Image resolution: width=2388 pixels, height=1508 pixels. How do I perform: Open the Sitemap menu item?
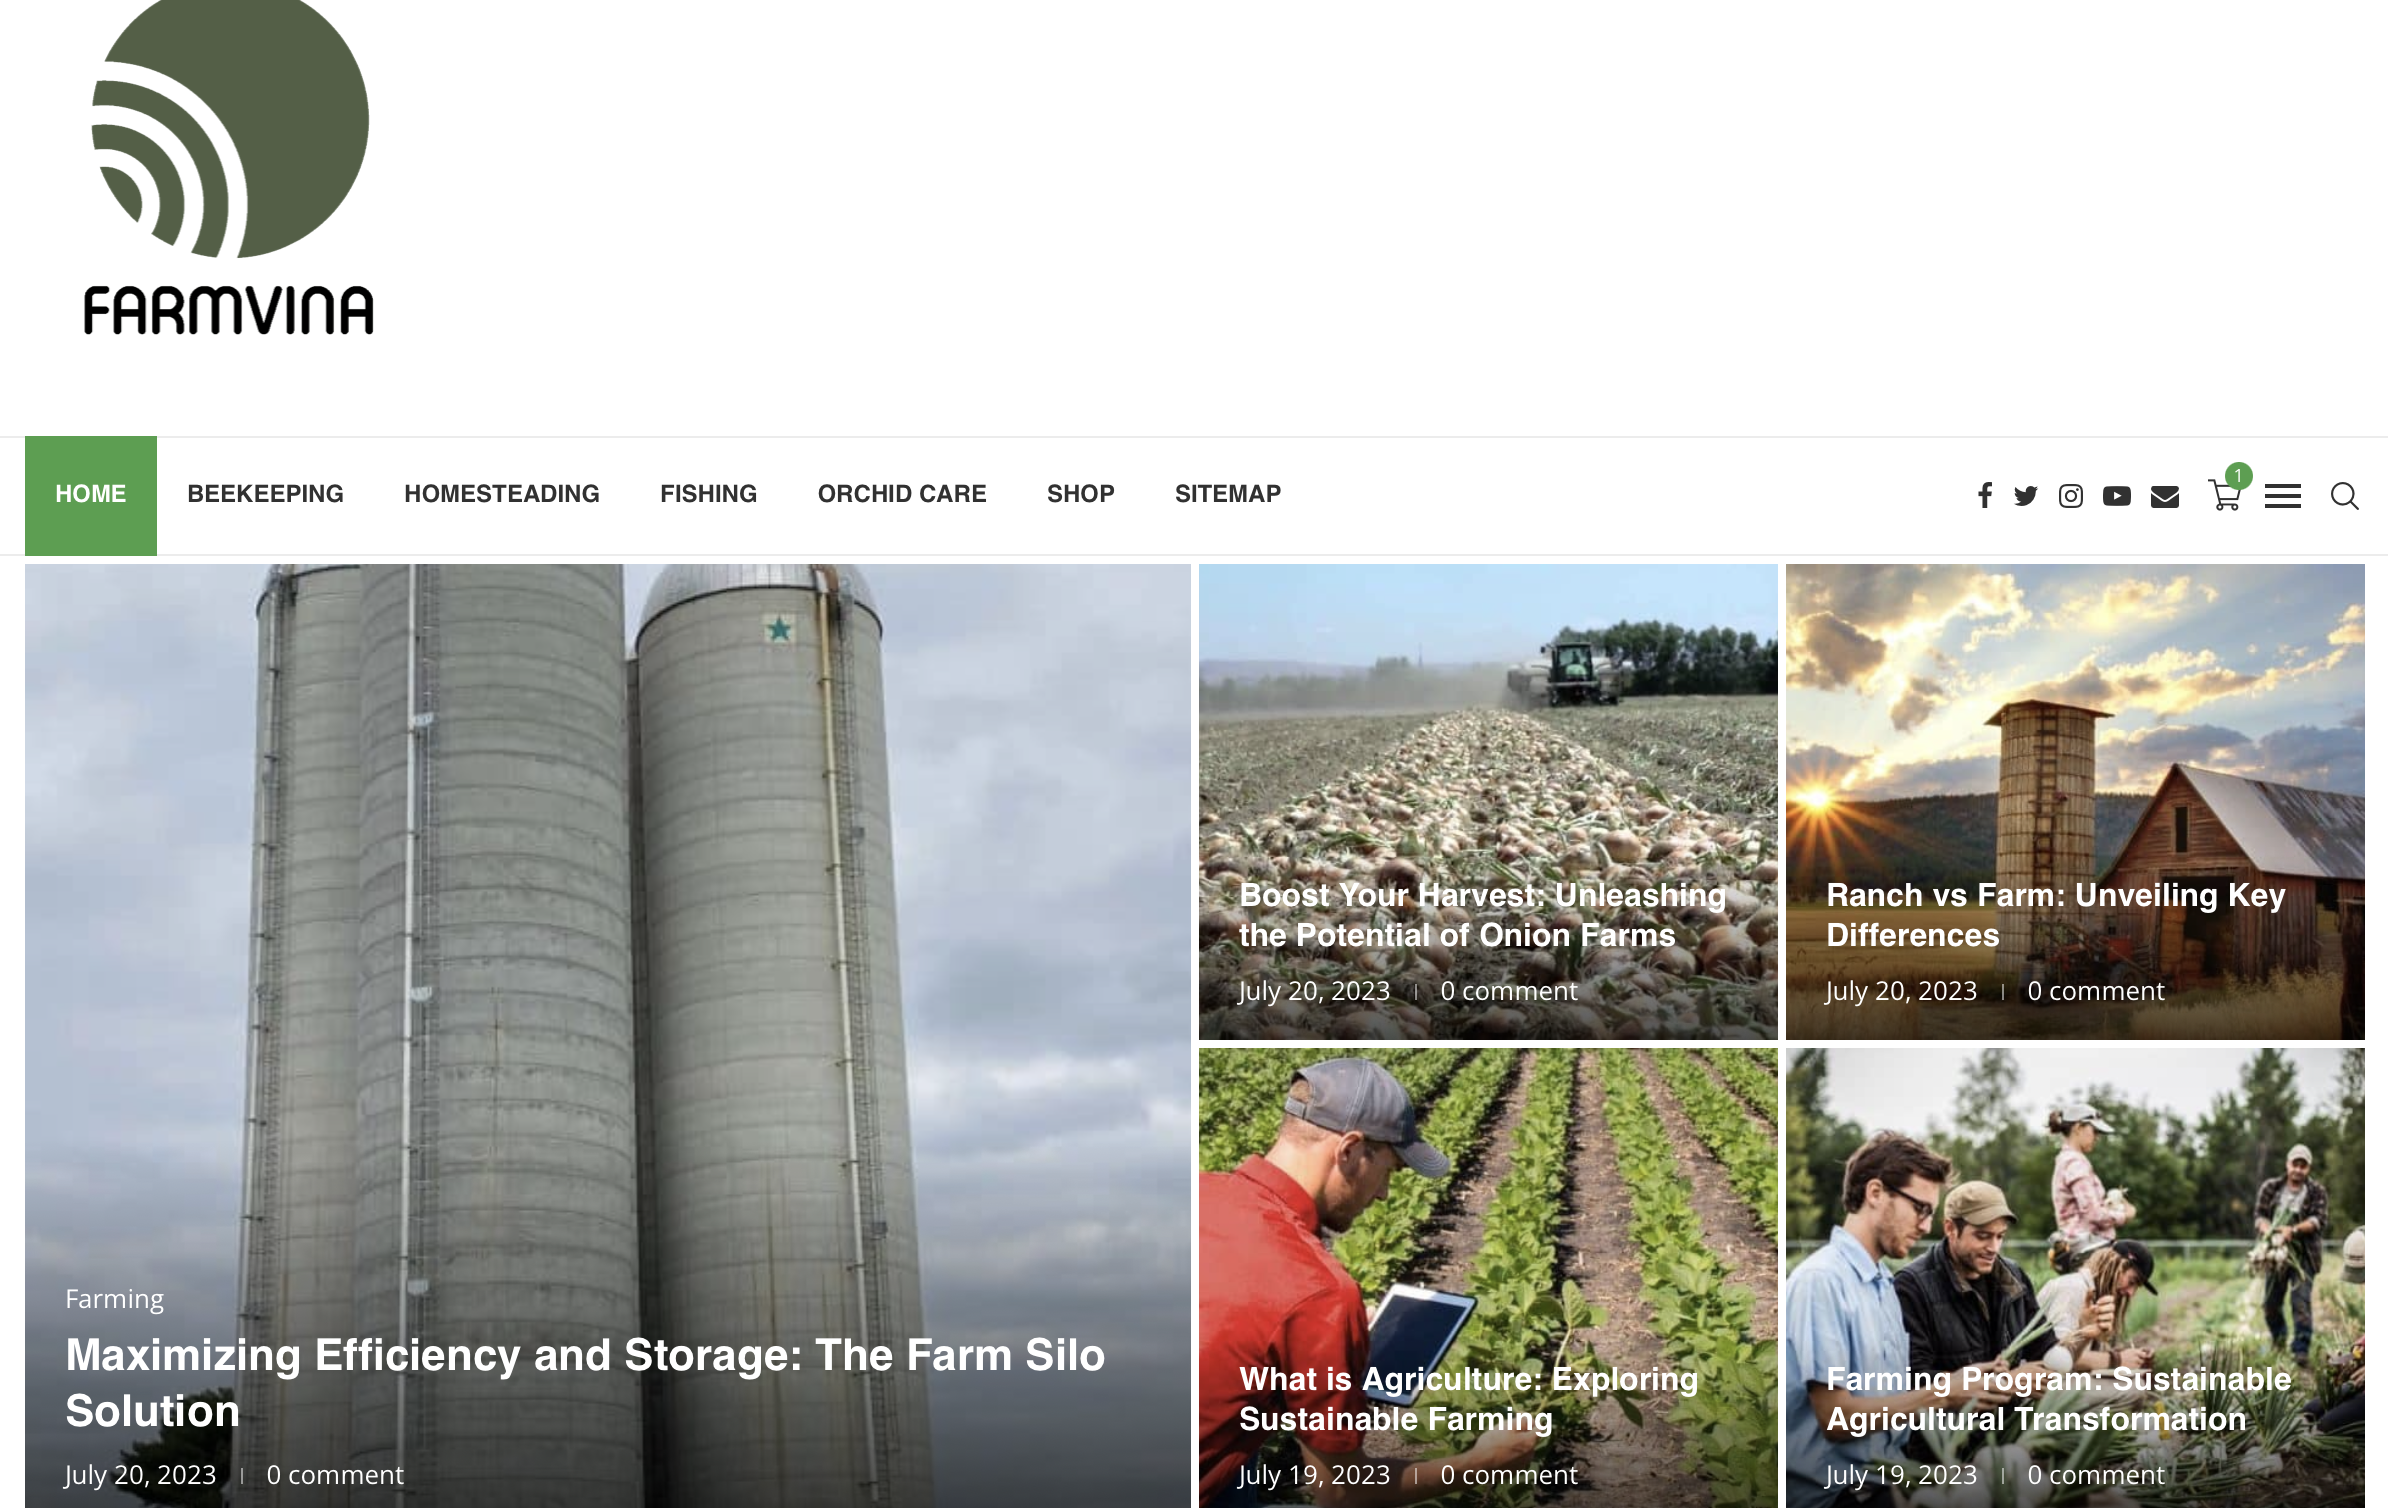1228,494
